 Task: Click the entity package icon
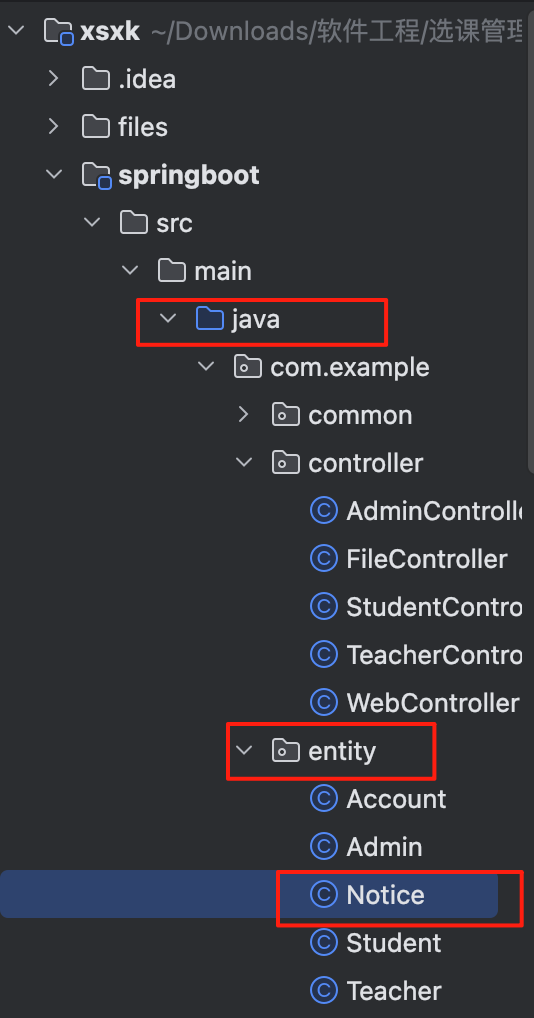pos(285,751)
